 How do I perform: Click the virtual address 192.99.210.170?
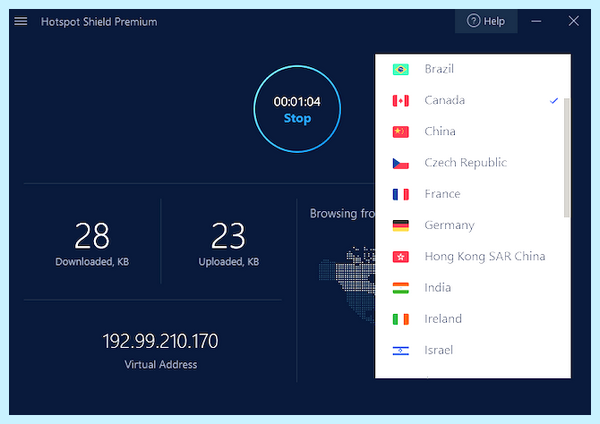160,341
